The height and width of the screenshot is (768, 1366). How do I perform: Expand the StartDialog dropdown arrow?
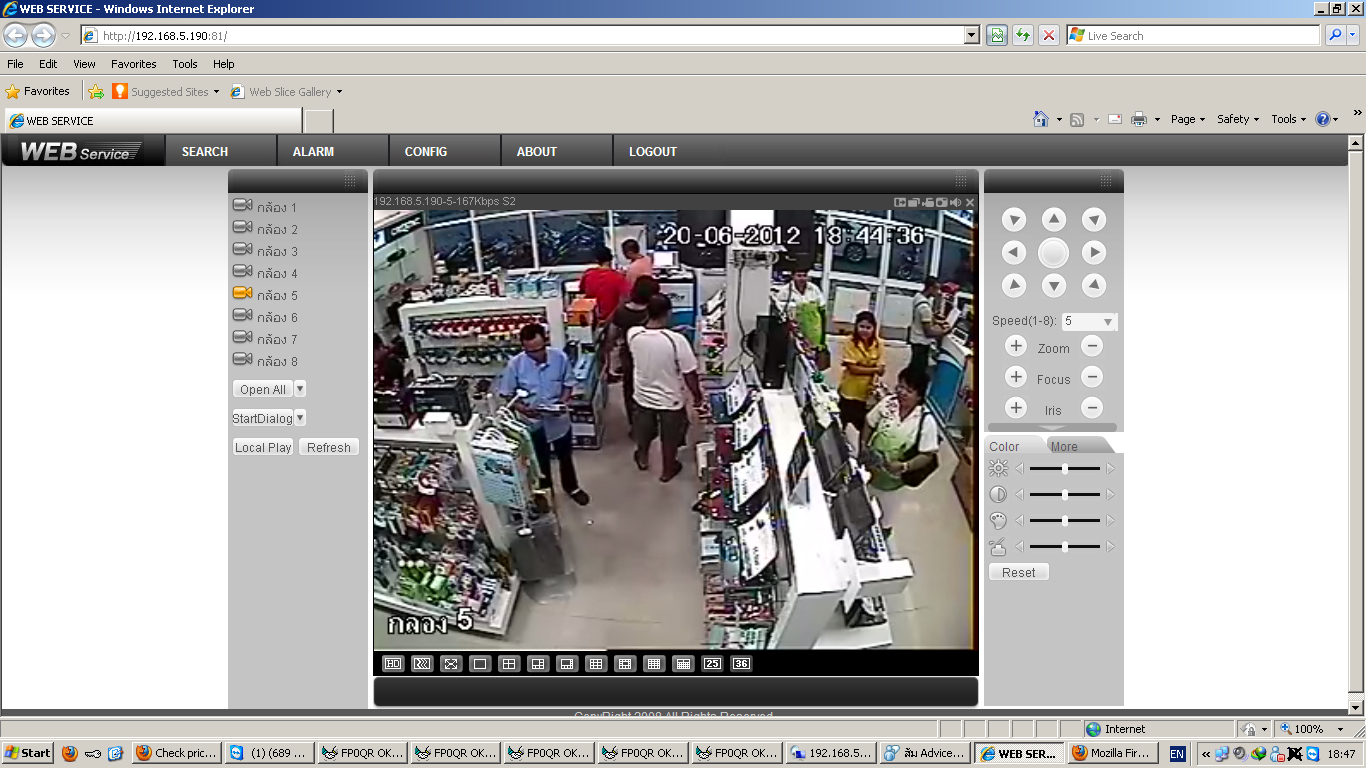click(x=300, y=418)
